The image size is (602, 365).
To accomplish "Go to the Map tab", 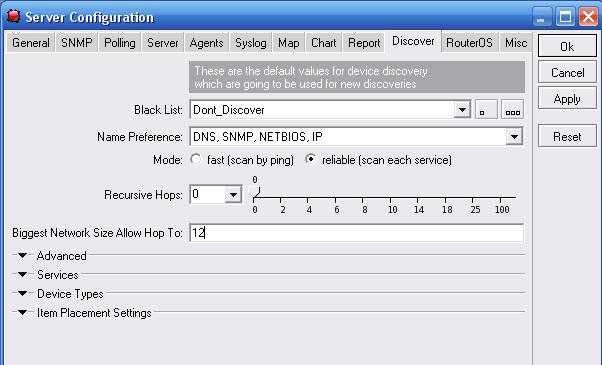I will [289, 43].
